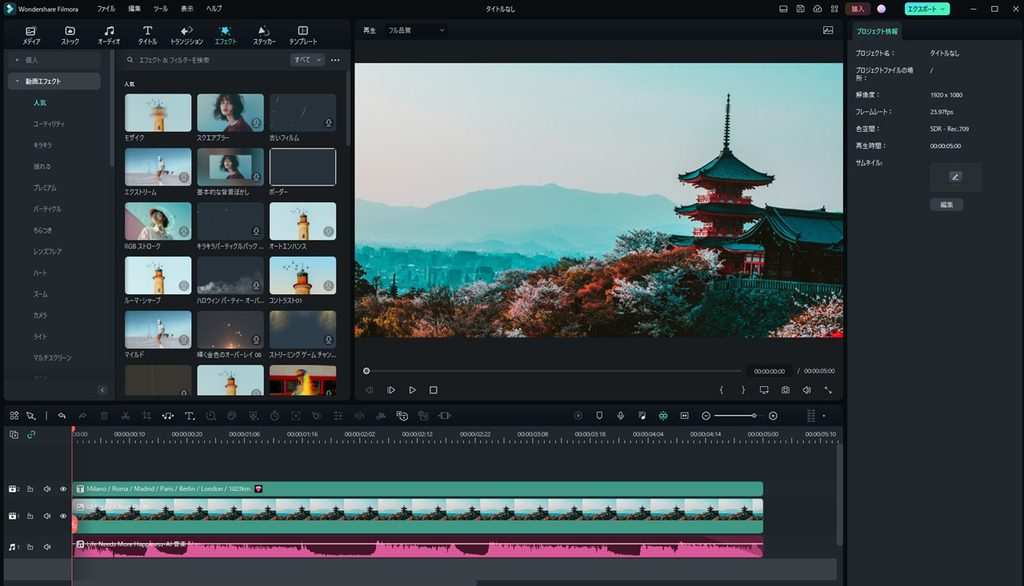The height and width of the screenshot is (586, 1024).
Task: Stop the preview playback
Action: coord(433,390)
